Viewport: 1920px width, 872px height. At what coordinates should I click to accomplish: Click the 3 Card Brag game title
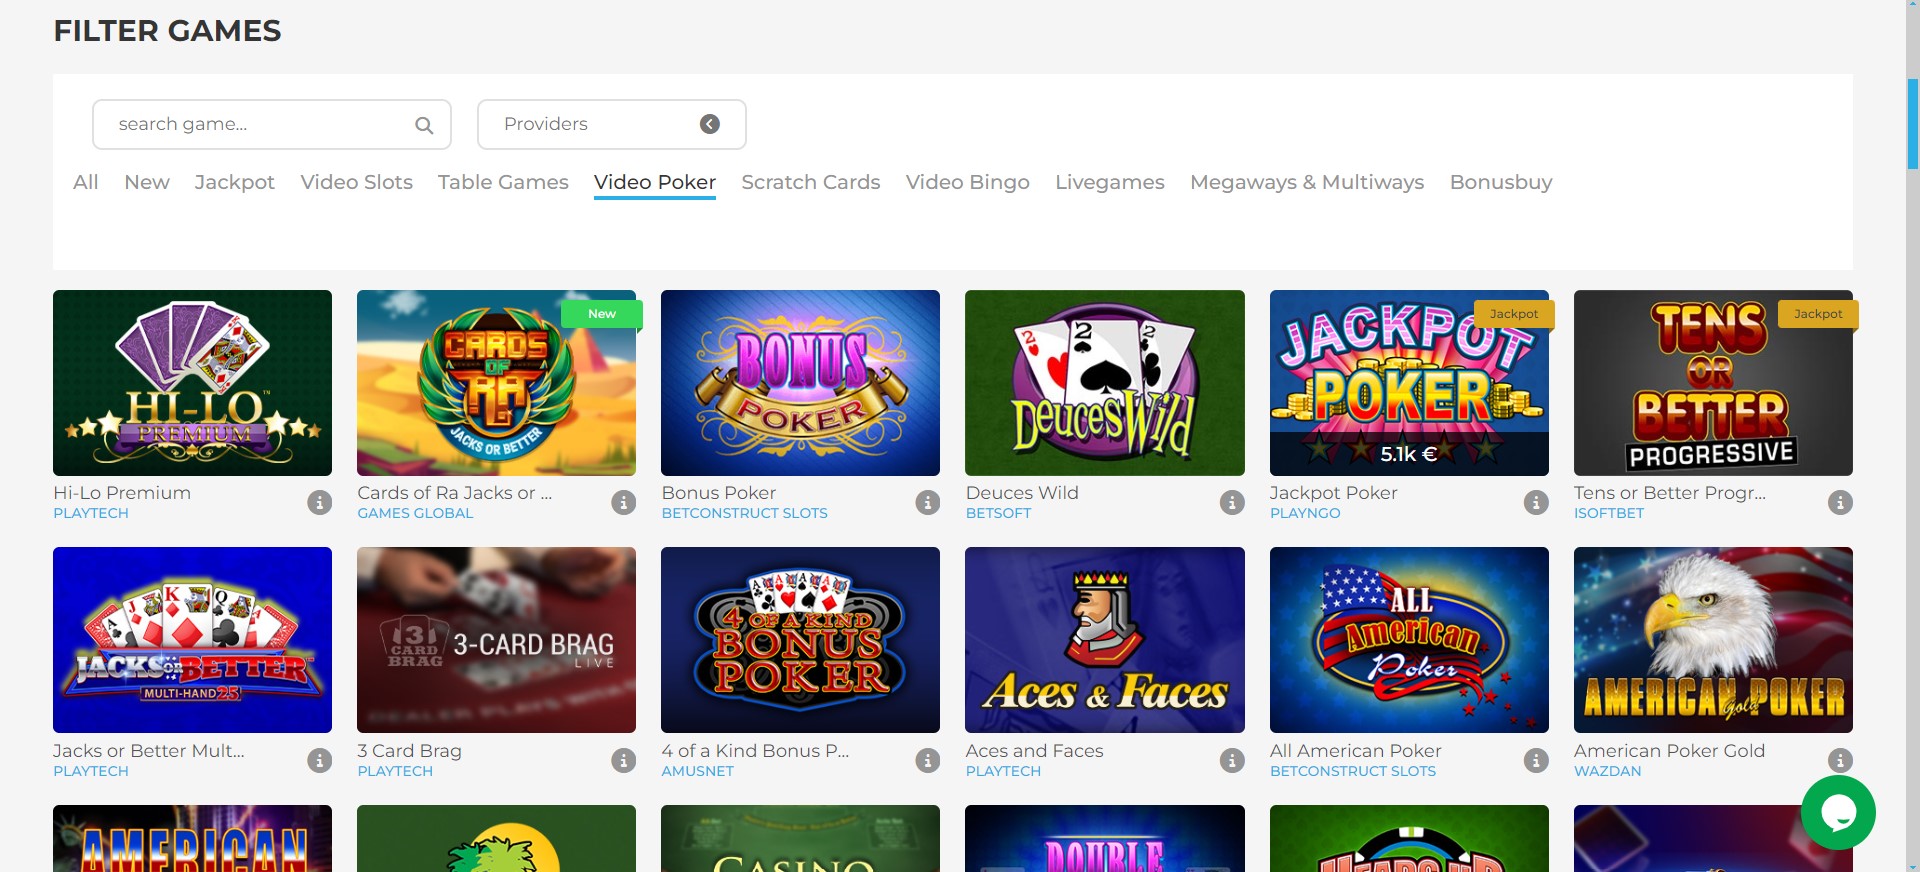[409, 750]
